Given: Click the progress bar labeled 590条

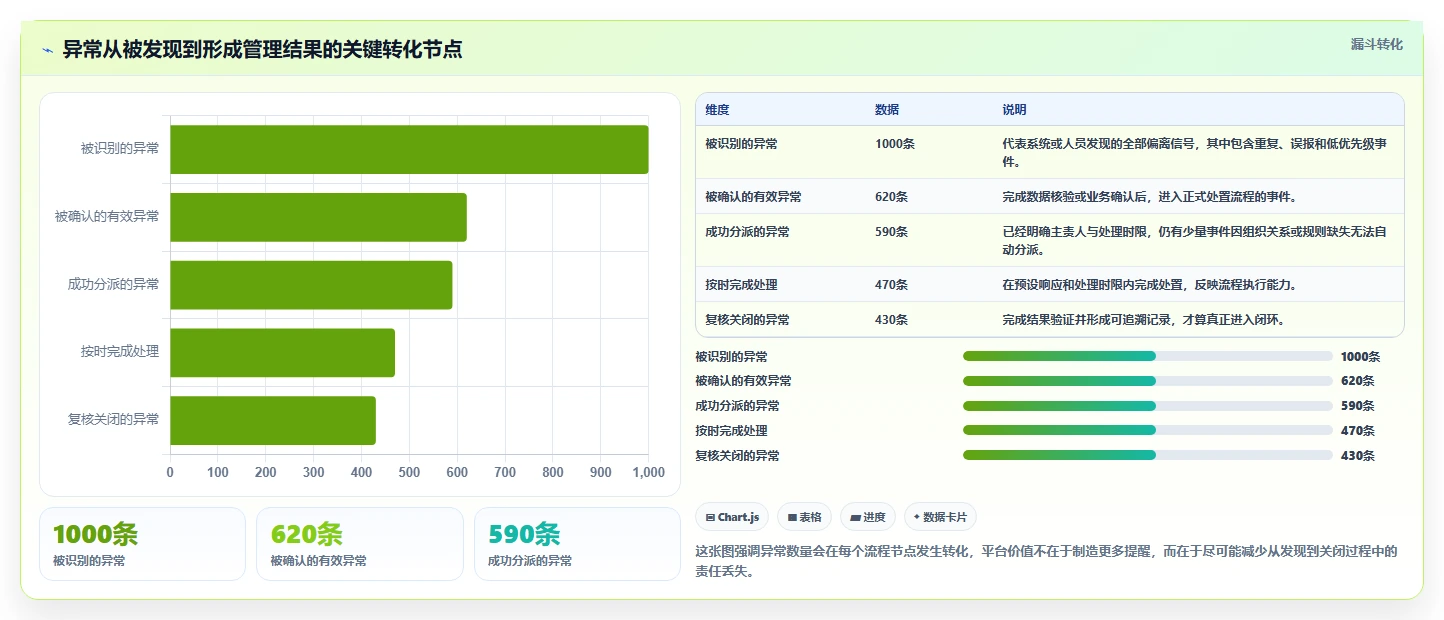Looking at the screenshot, I should coord(1147,406).
